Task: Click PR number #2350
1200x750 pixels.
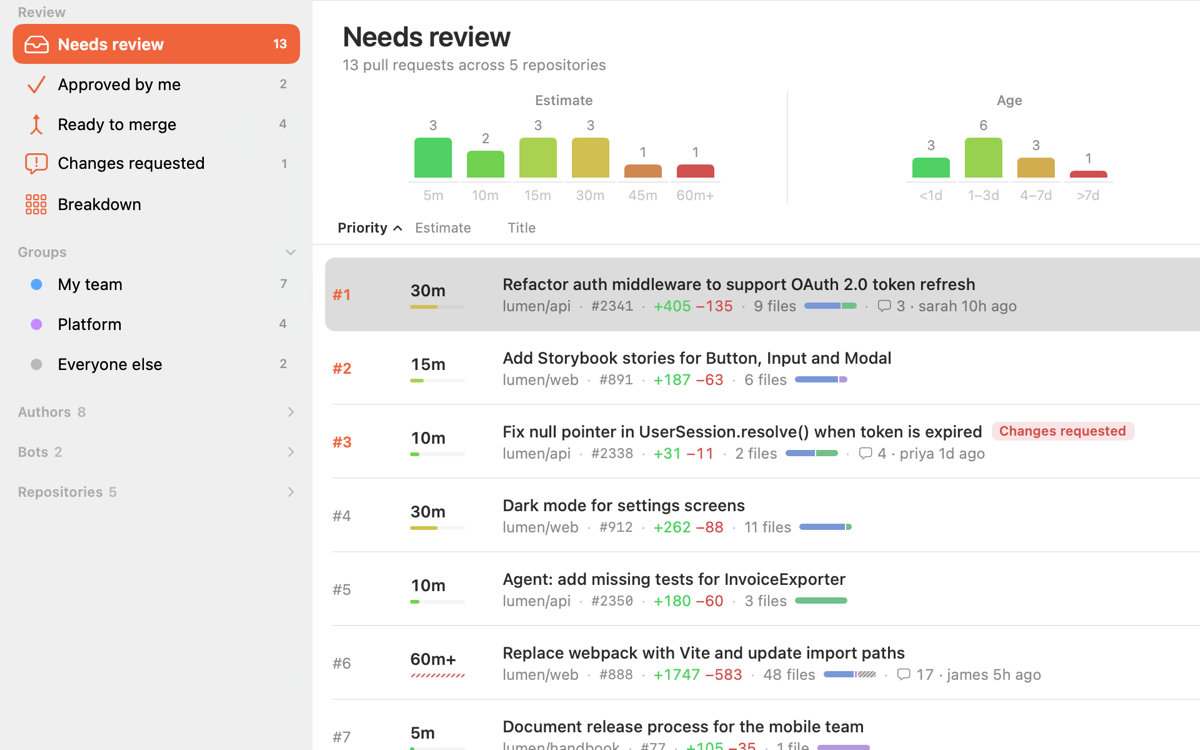Action: coord(612,601)
